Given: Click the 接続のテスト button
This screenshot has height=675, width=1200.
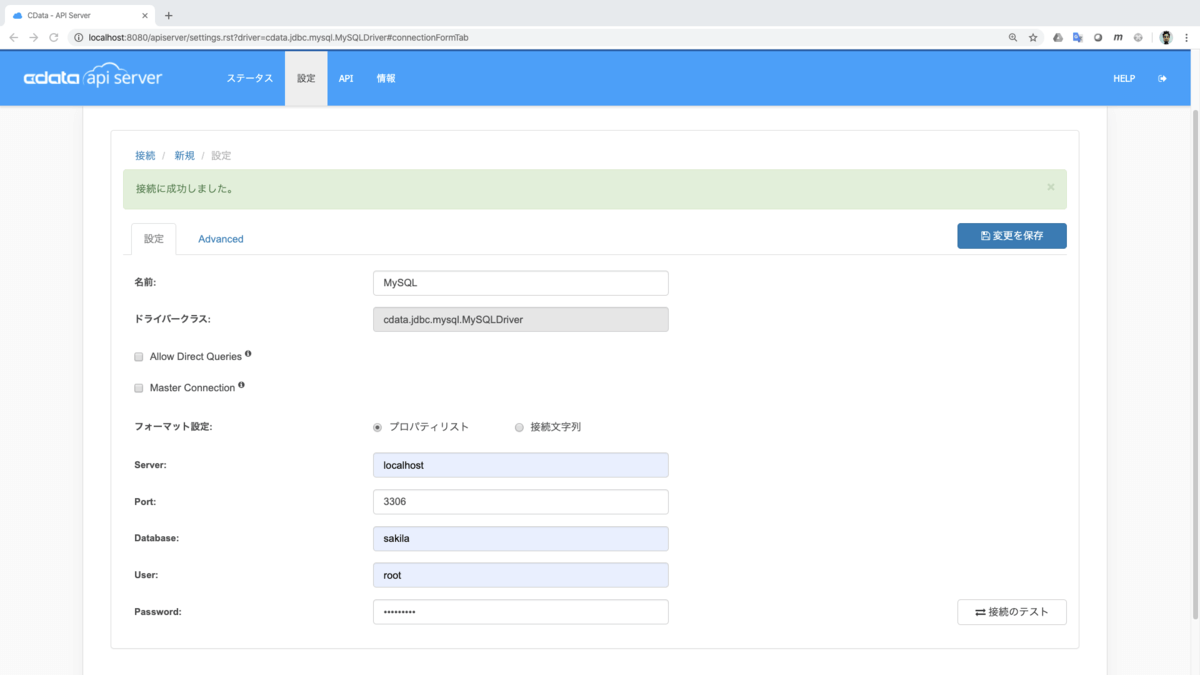Looking at the screenshot, I should coord(1012,612).
